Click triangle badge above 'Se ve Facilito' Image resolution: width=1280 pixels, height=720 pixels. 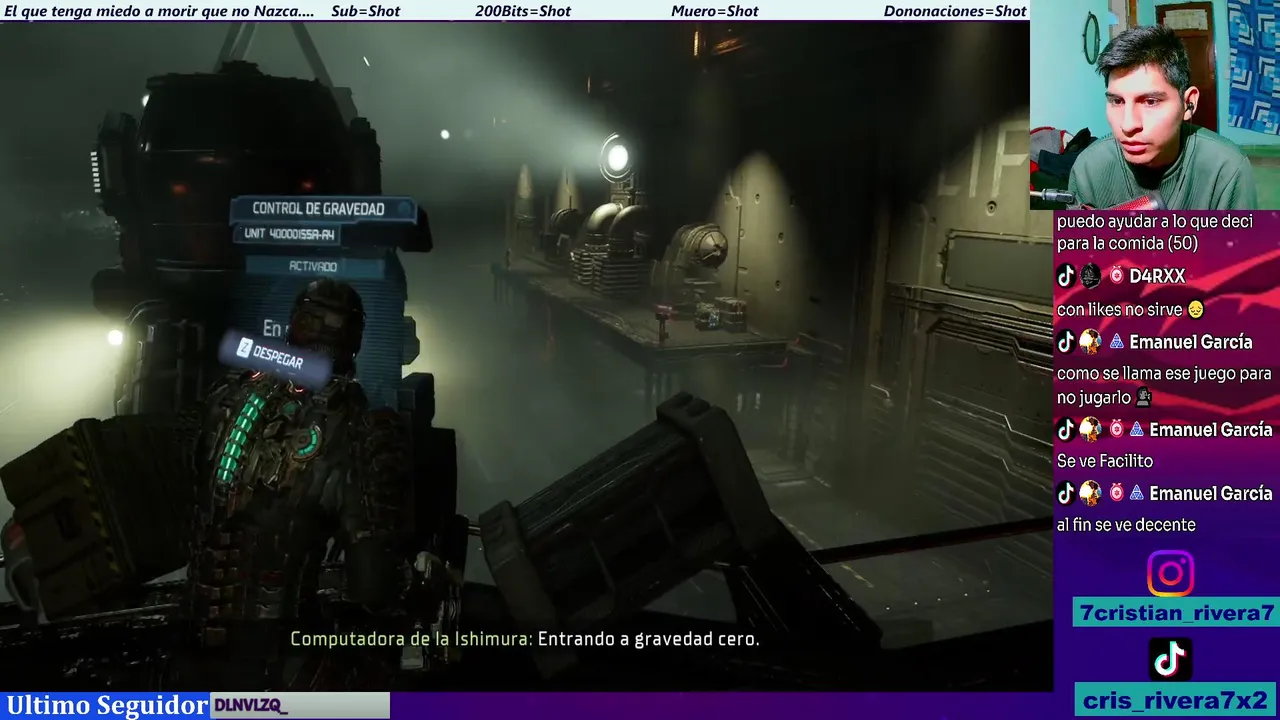[x=1136, y=430]
